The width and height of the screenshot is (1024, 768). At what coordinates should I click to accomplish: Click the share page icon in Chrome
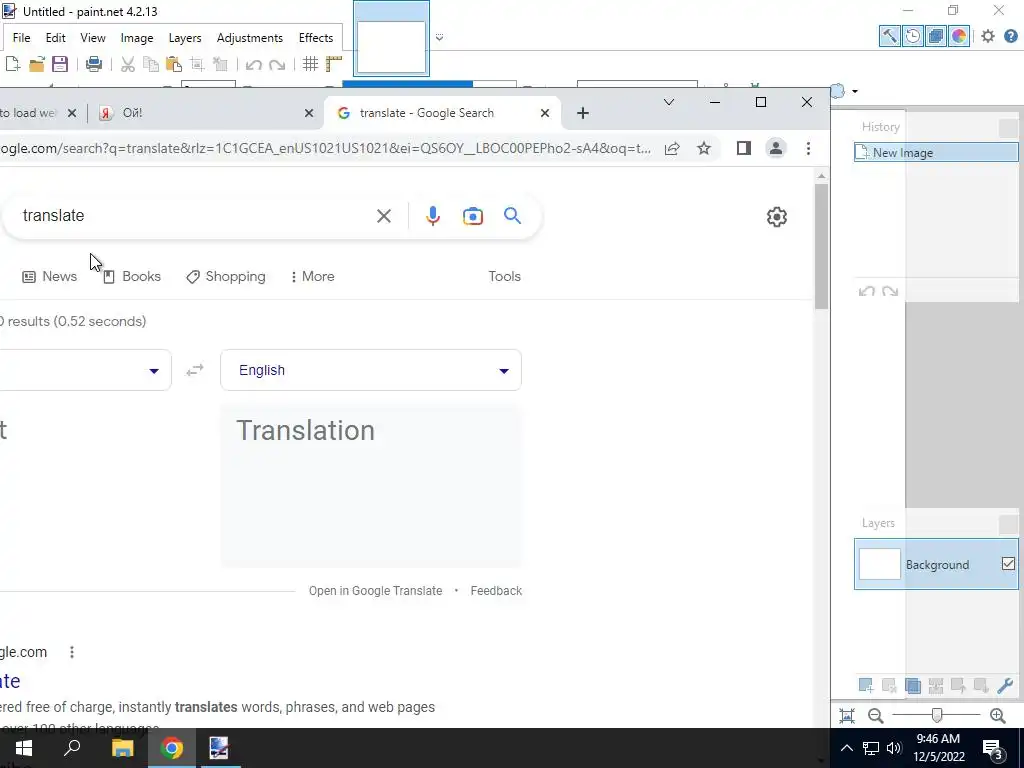pyautogui.click(x=672, y=148)
